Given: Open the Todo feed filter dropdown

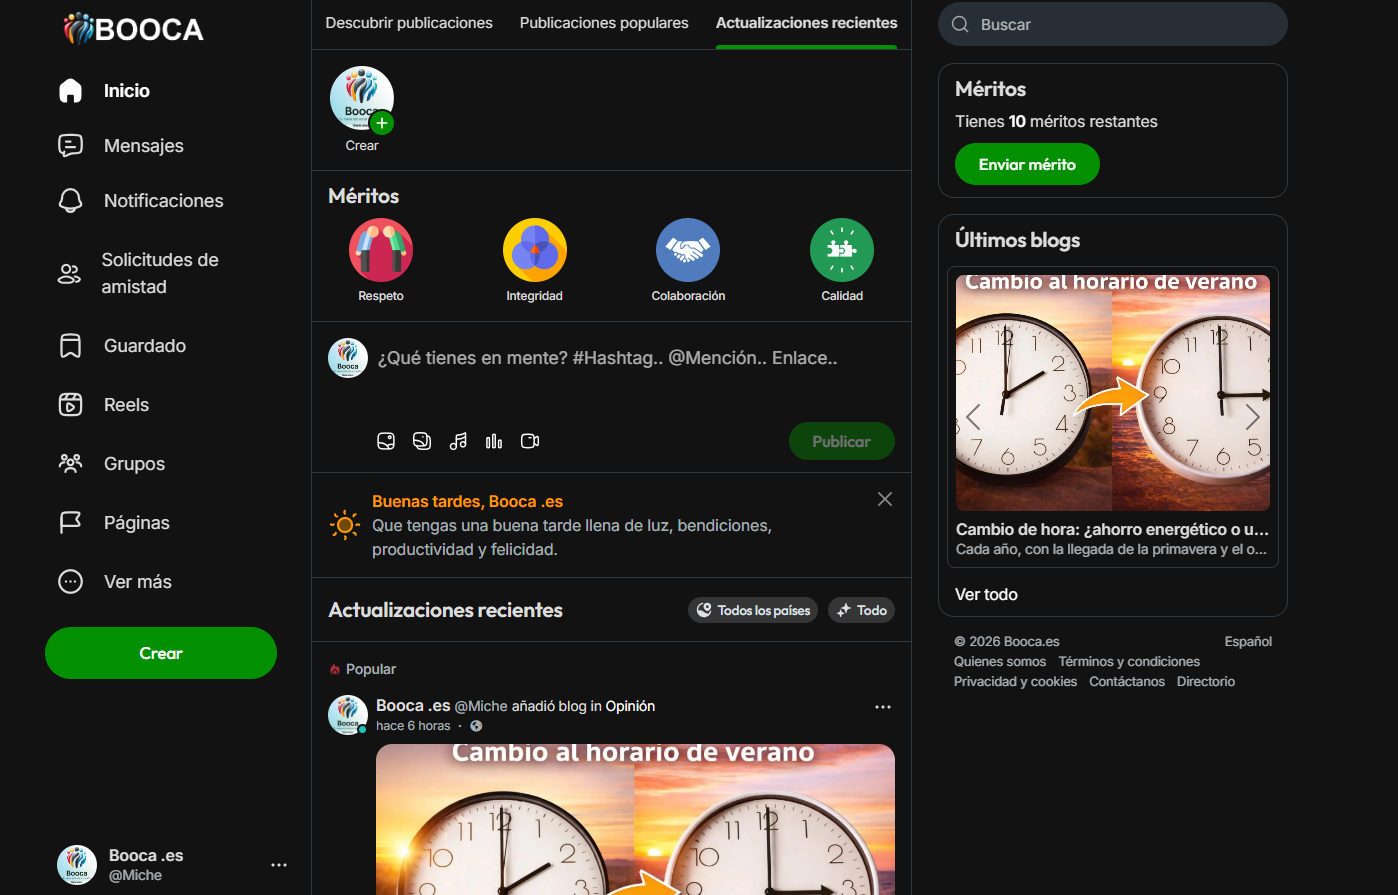Looking at the screenshot, I should [x=861, y=610].
